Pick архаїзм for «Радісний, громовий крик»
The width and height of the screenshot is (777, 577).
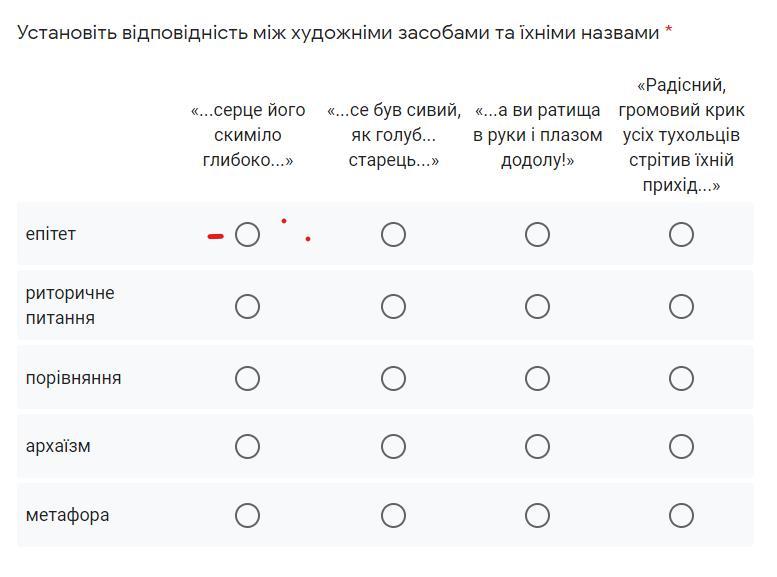click(x=681, y=447)
